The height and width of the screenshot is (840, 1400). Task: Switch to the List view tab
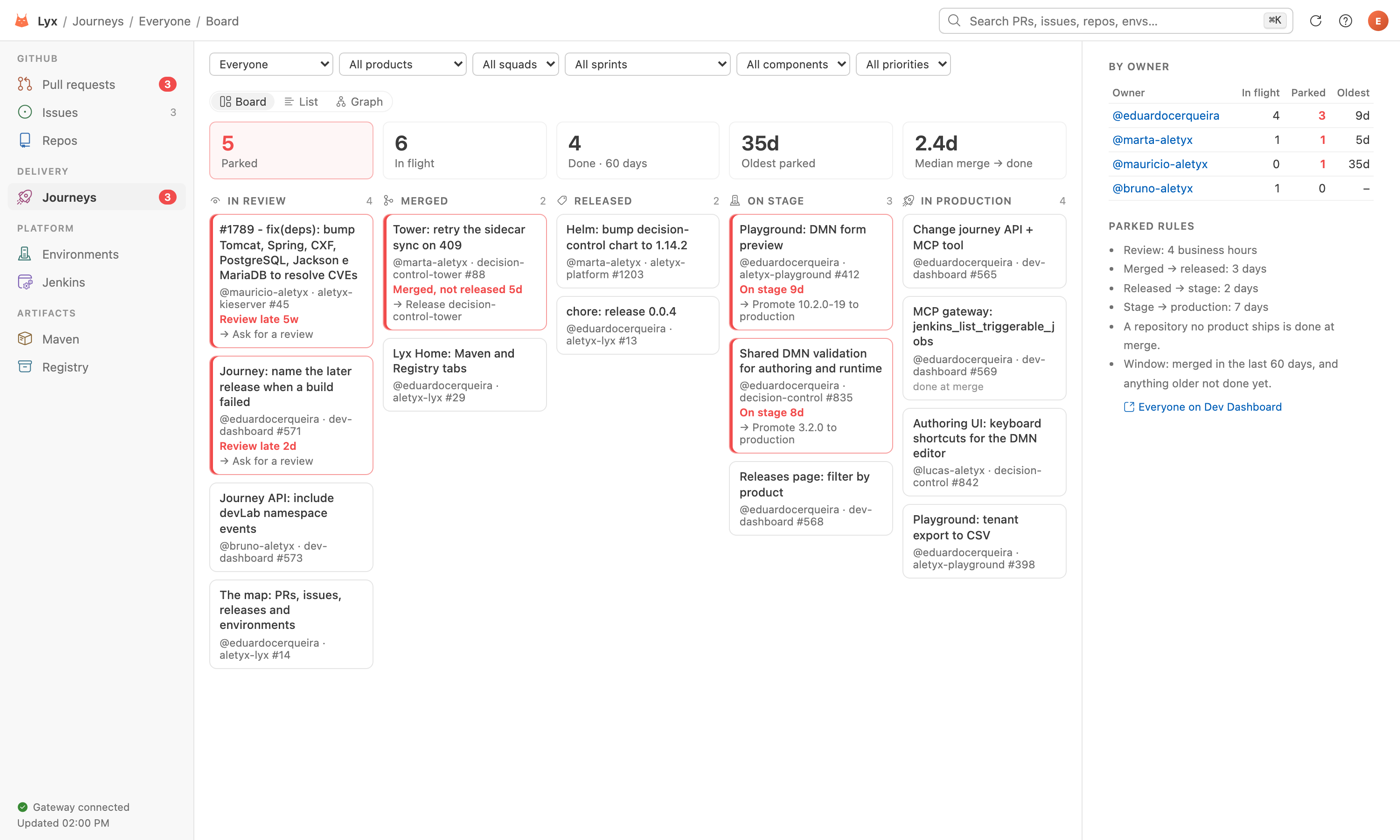pyautogui.click(x=301, y=102)
